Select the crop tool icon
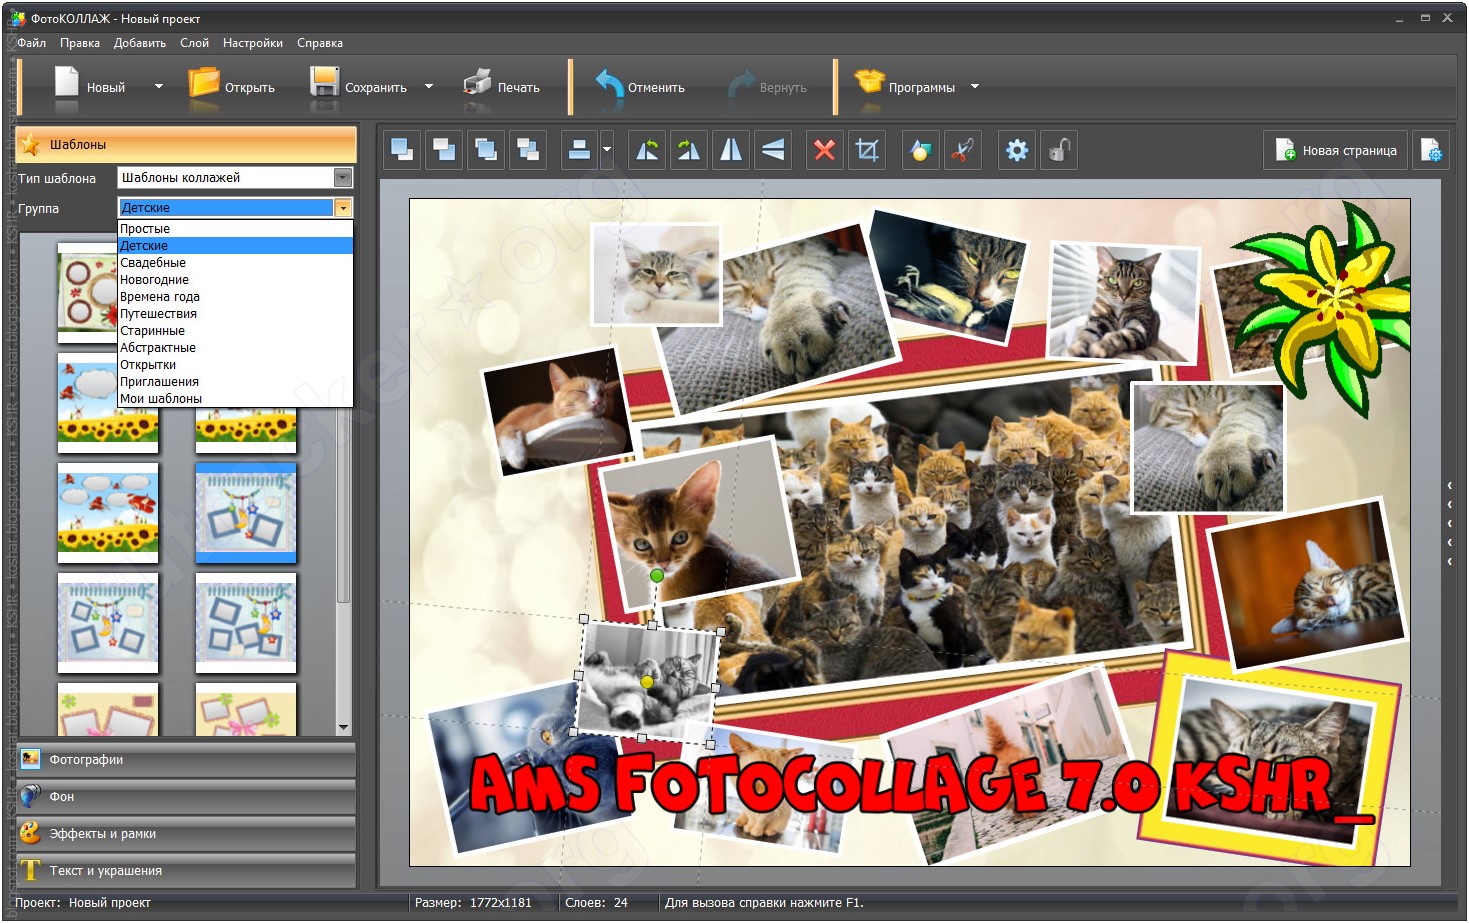The width and height of the screenshot is (1469, 923). coord(867,150)
